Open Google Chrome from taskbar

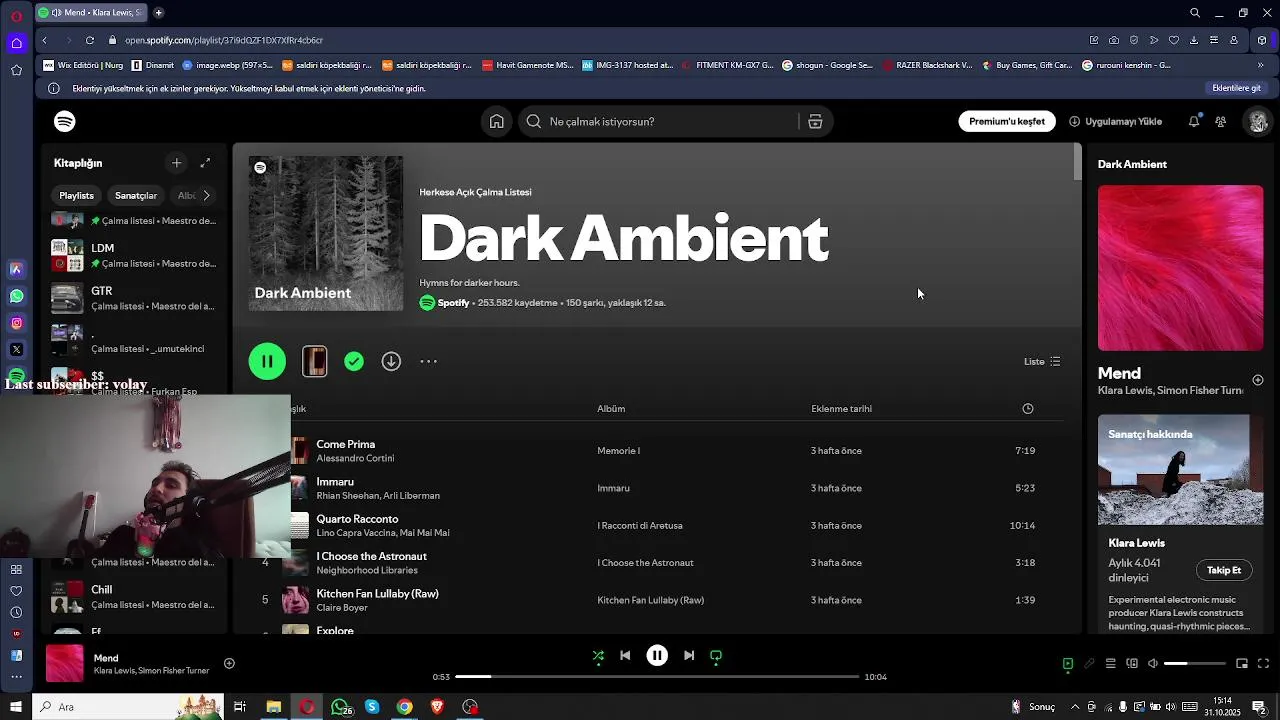coord(404,707)
